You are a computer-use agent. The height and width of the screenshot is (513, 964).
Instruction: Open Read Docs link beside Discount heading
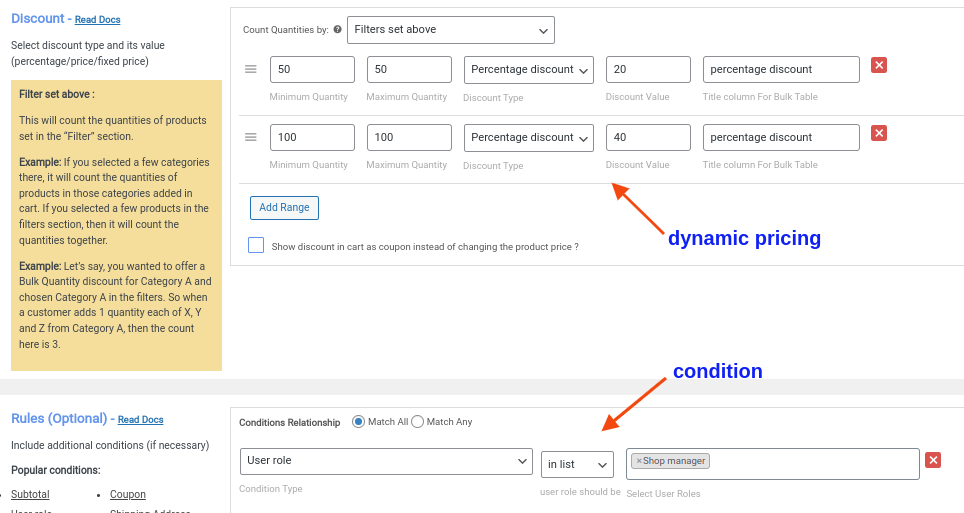coord(97,20)
